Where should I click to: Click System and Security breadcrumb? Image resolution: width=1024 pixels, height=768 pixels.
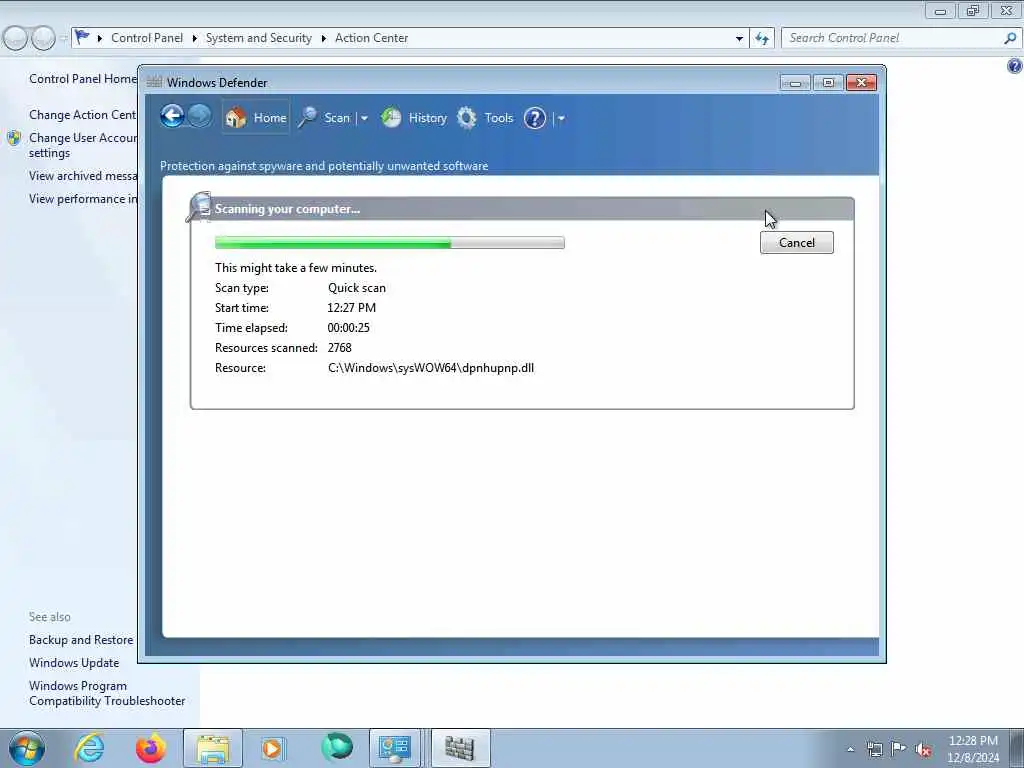click(x=259, y=38)
